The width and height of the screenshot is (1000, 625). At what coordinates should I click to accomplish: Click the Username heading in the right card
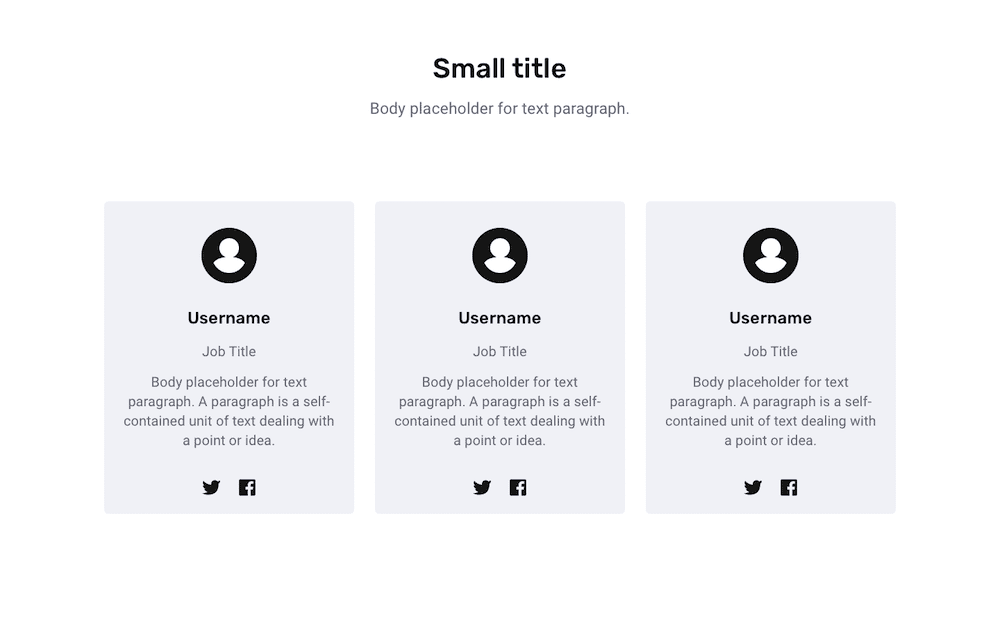point(770,318)
